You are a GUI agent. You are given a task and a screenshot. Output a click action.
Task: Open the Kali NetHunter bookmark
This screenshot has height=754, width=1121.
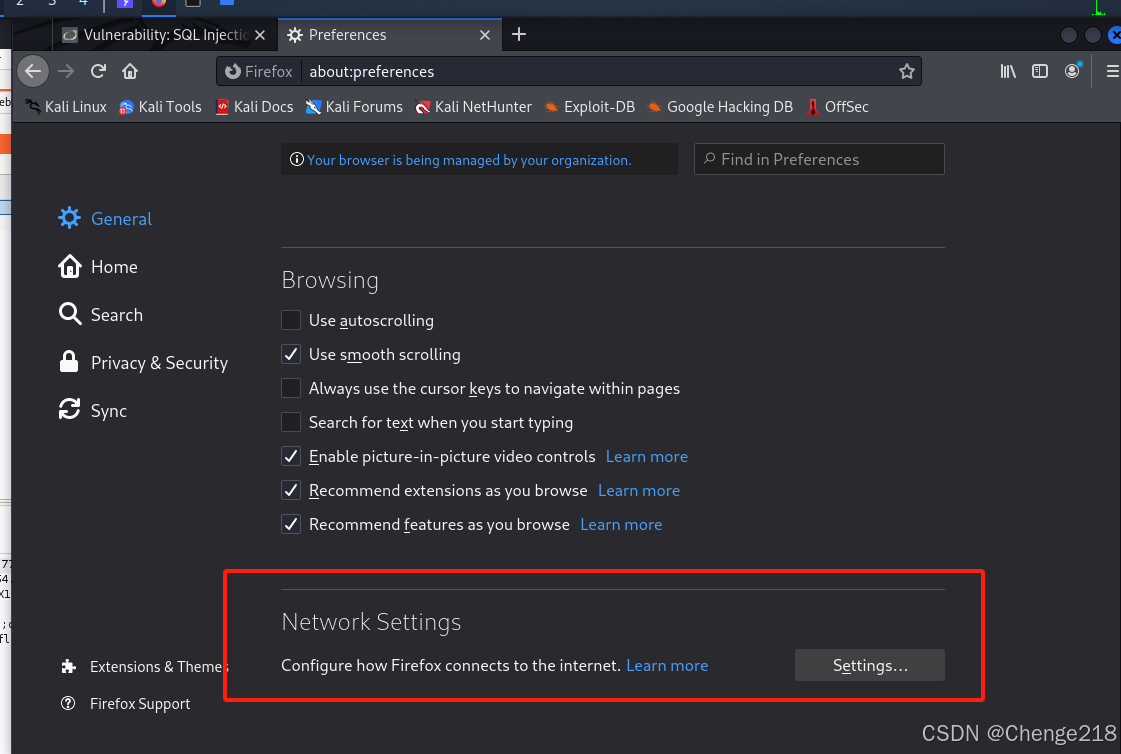click(473, 106)
